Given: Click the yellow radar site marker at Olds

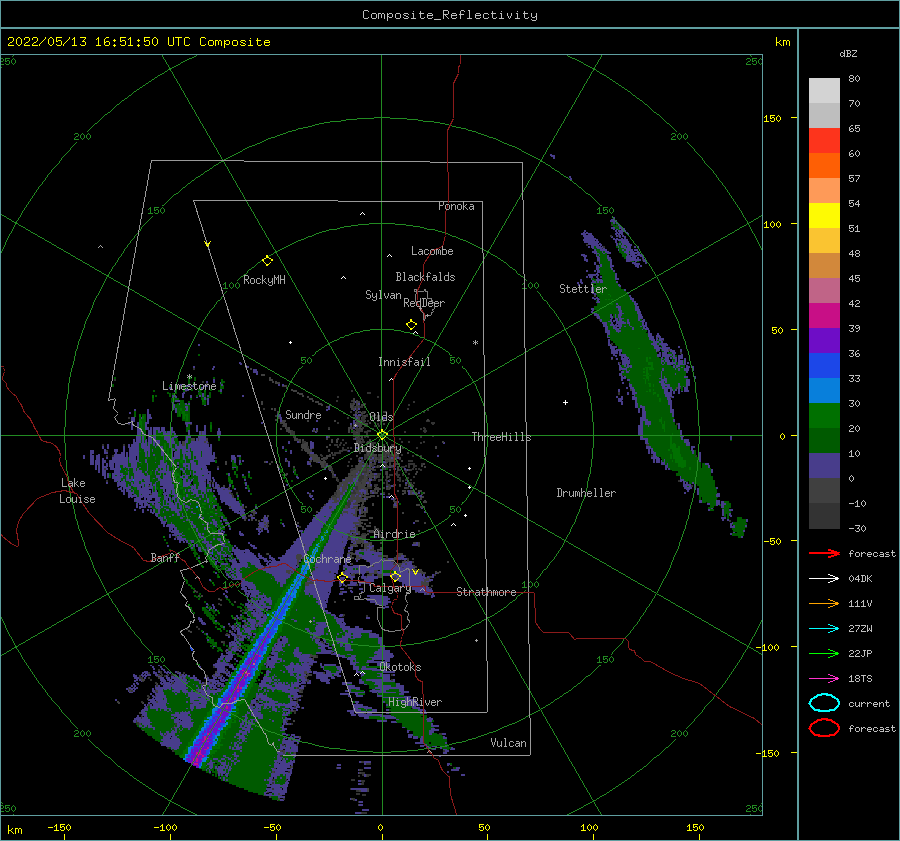Looking at the screenshot, I should (382, 435).
